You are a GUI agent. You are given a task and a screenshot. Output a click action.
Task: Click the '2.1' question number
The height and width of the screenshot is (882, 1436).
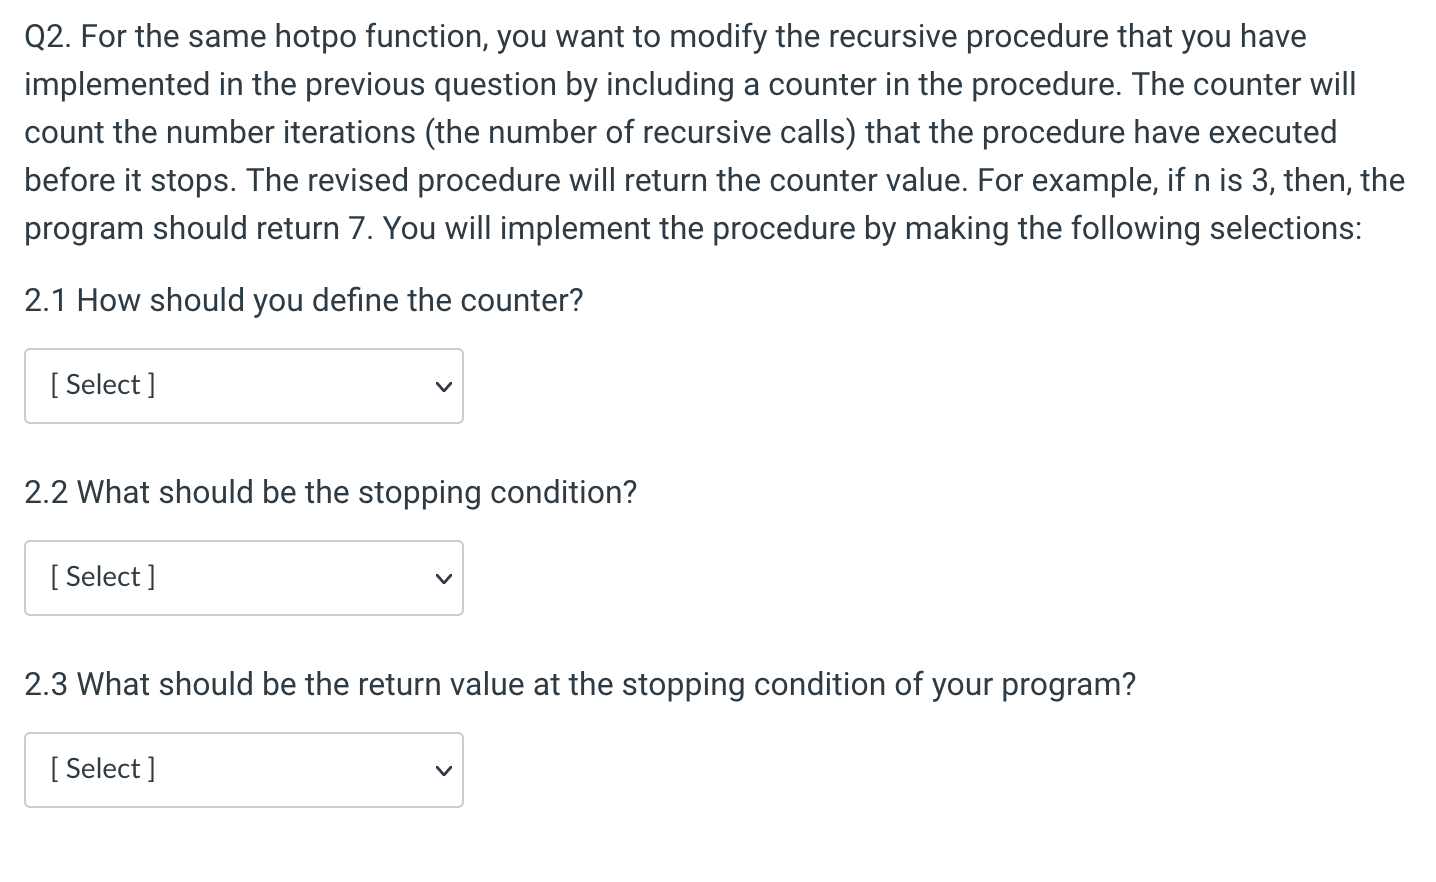point(46,300)
